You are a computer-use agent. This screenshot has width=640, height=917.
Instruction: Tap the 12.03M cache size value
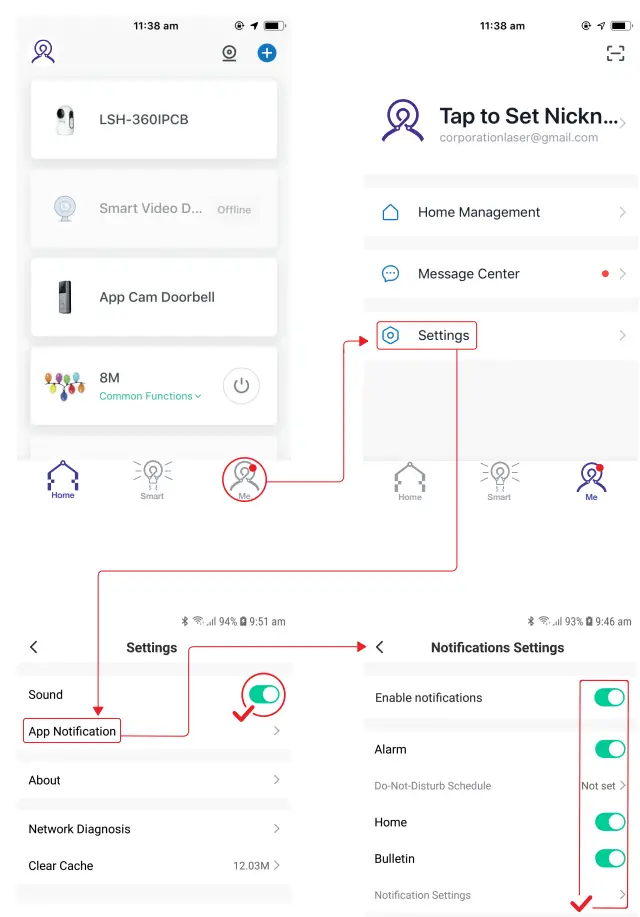pyautogui.click(x=252, y=866)
